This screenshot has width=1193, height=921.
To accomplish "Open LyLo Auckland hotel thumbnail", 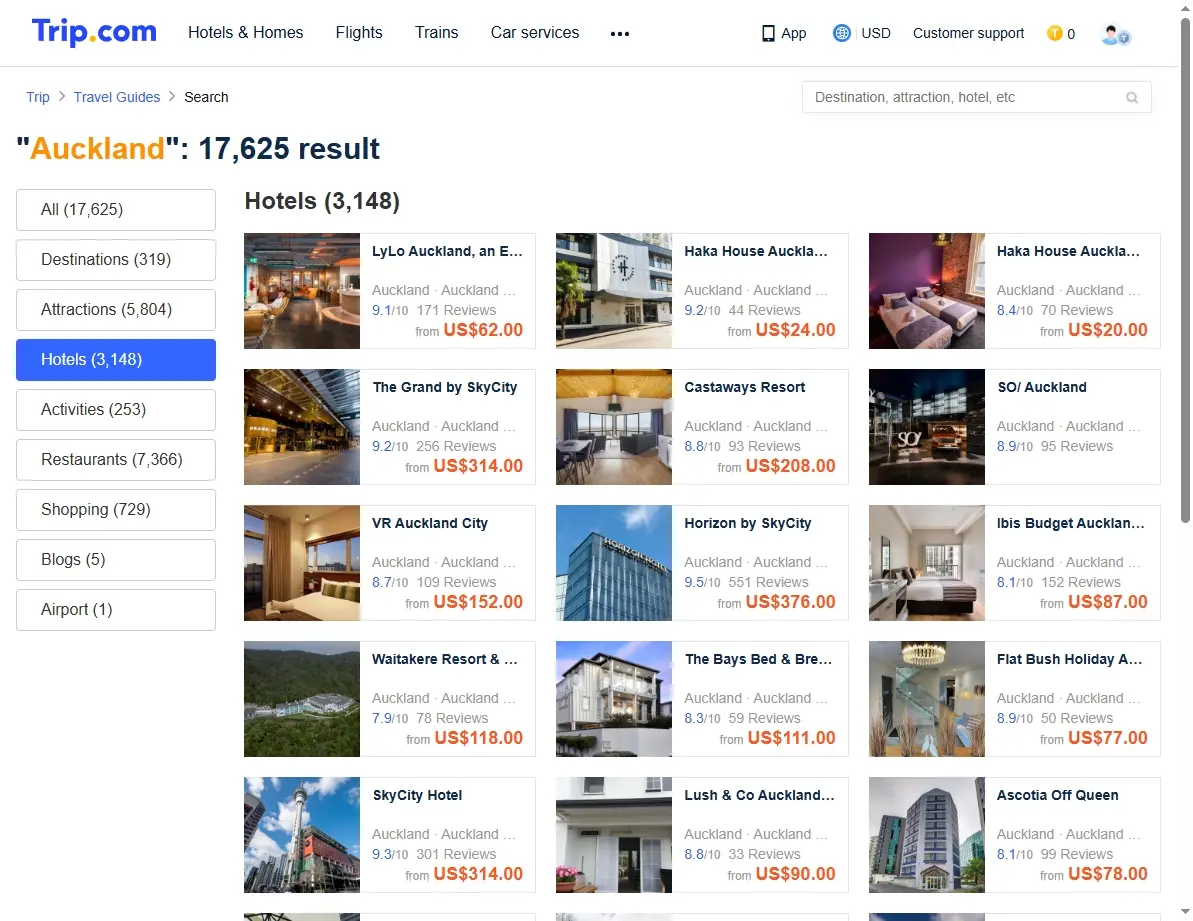I will tap(302, 291).
